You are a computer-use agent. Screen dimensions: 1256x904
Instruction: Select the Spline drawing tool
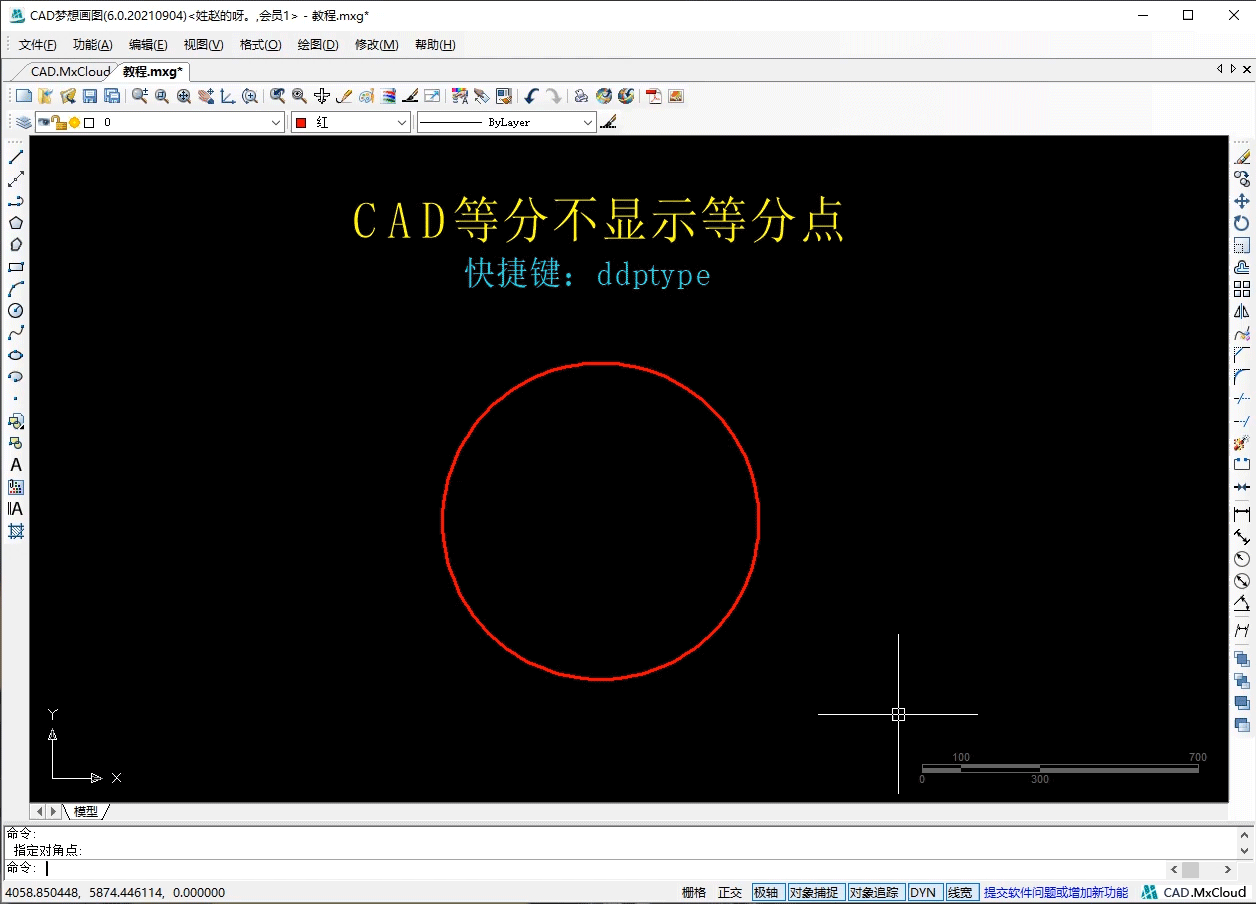click(14, 331)
